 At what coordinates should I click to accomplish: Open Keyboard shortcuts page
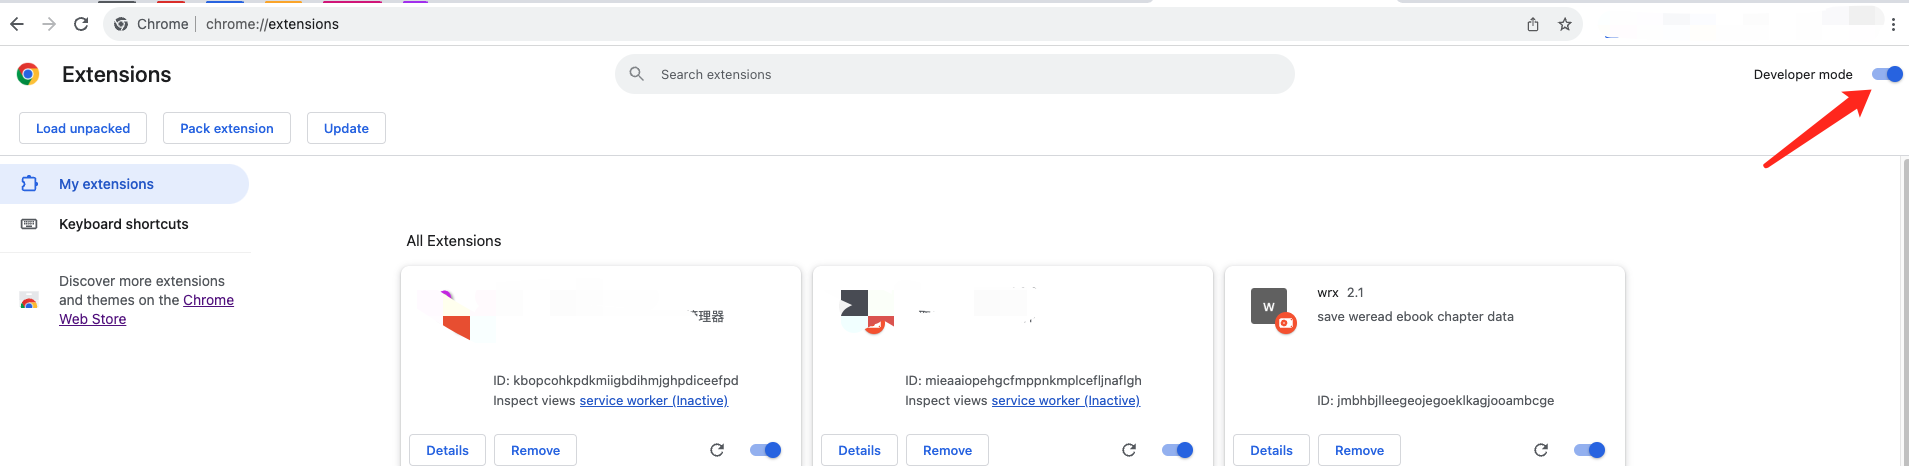click(124, 224)
